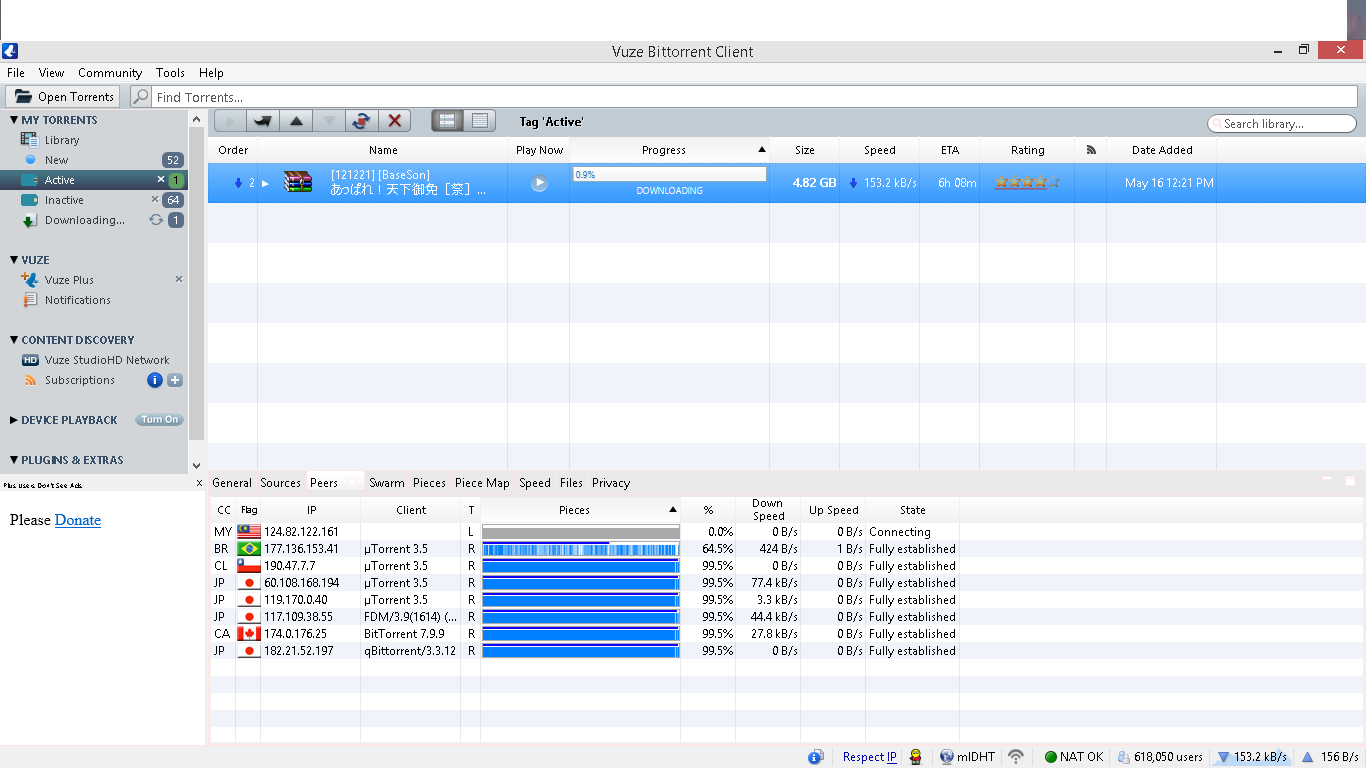The image size is (1366, 768).
Task: Click the wireless signal status bar icon
Action: (x=1016, y=757)
